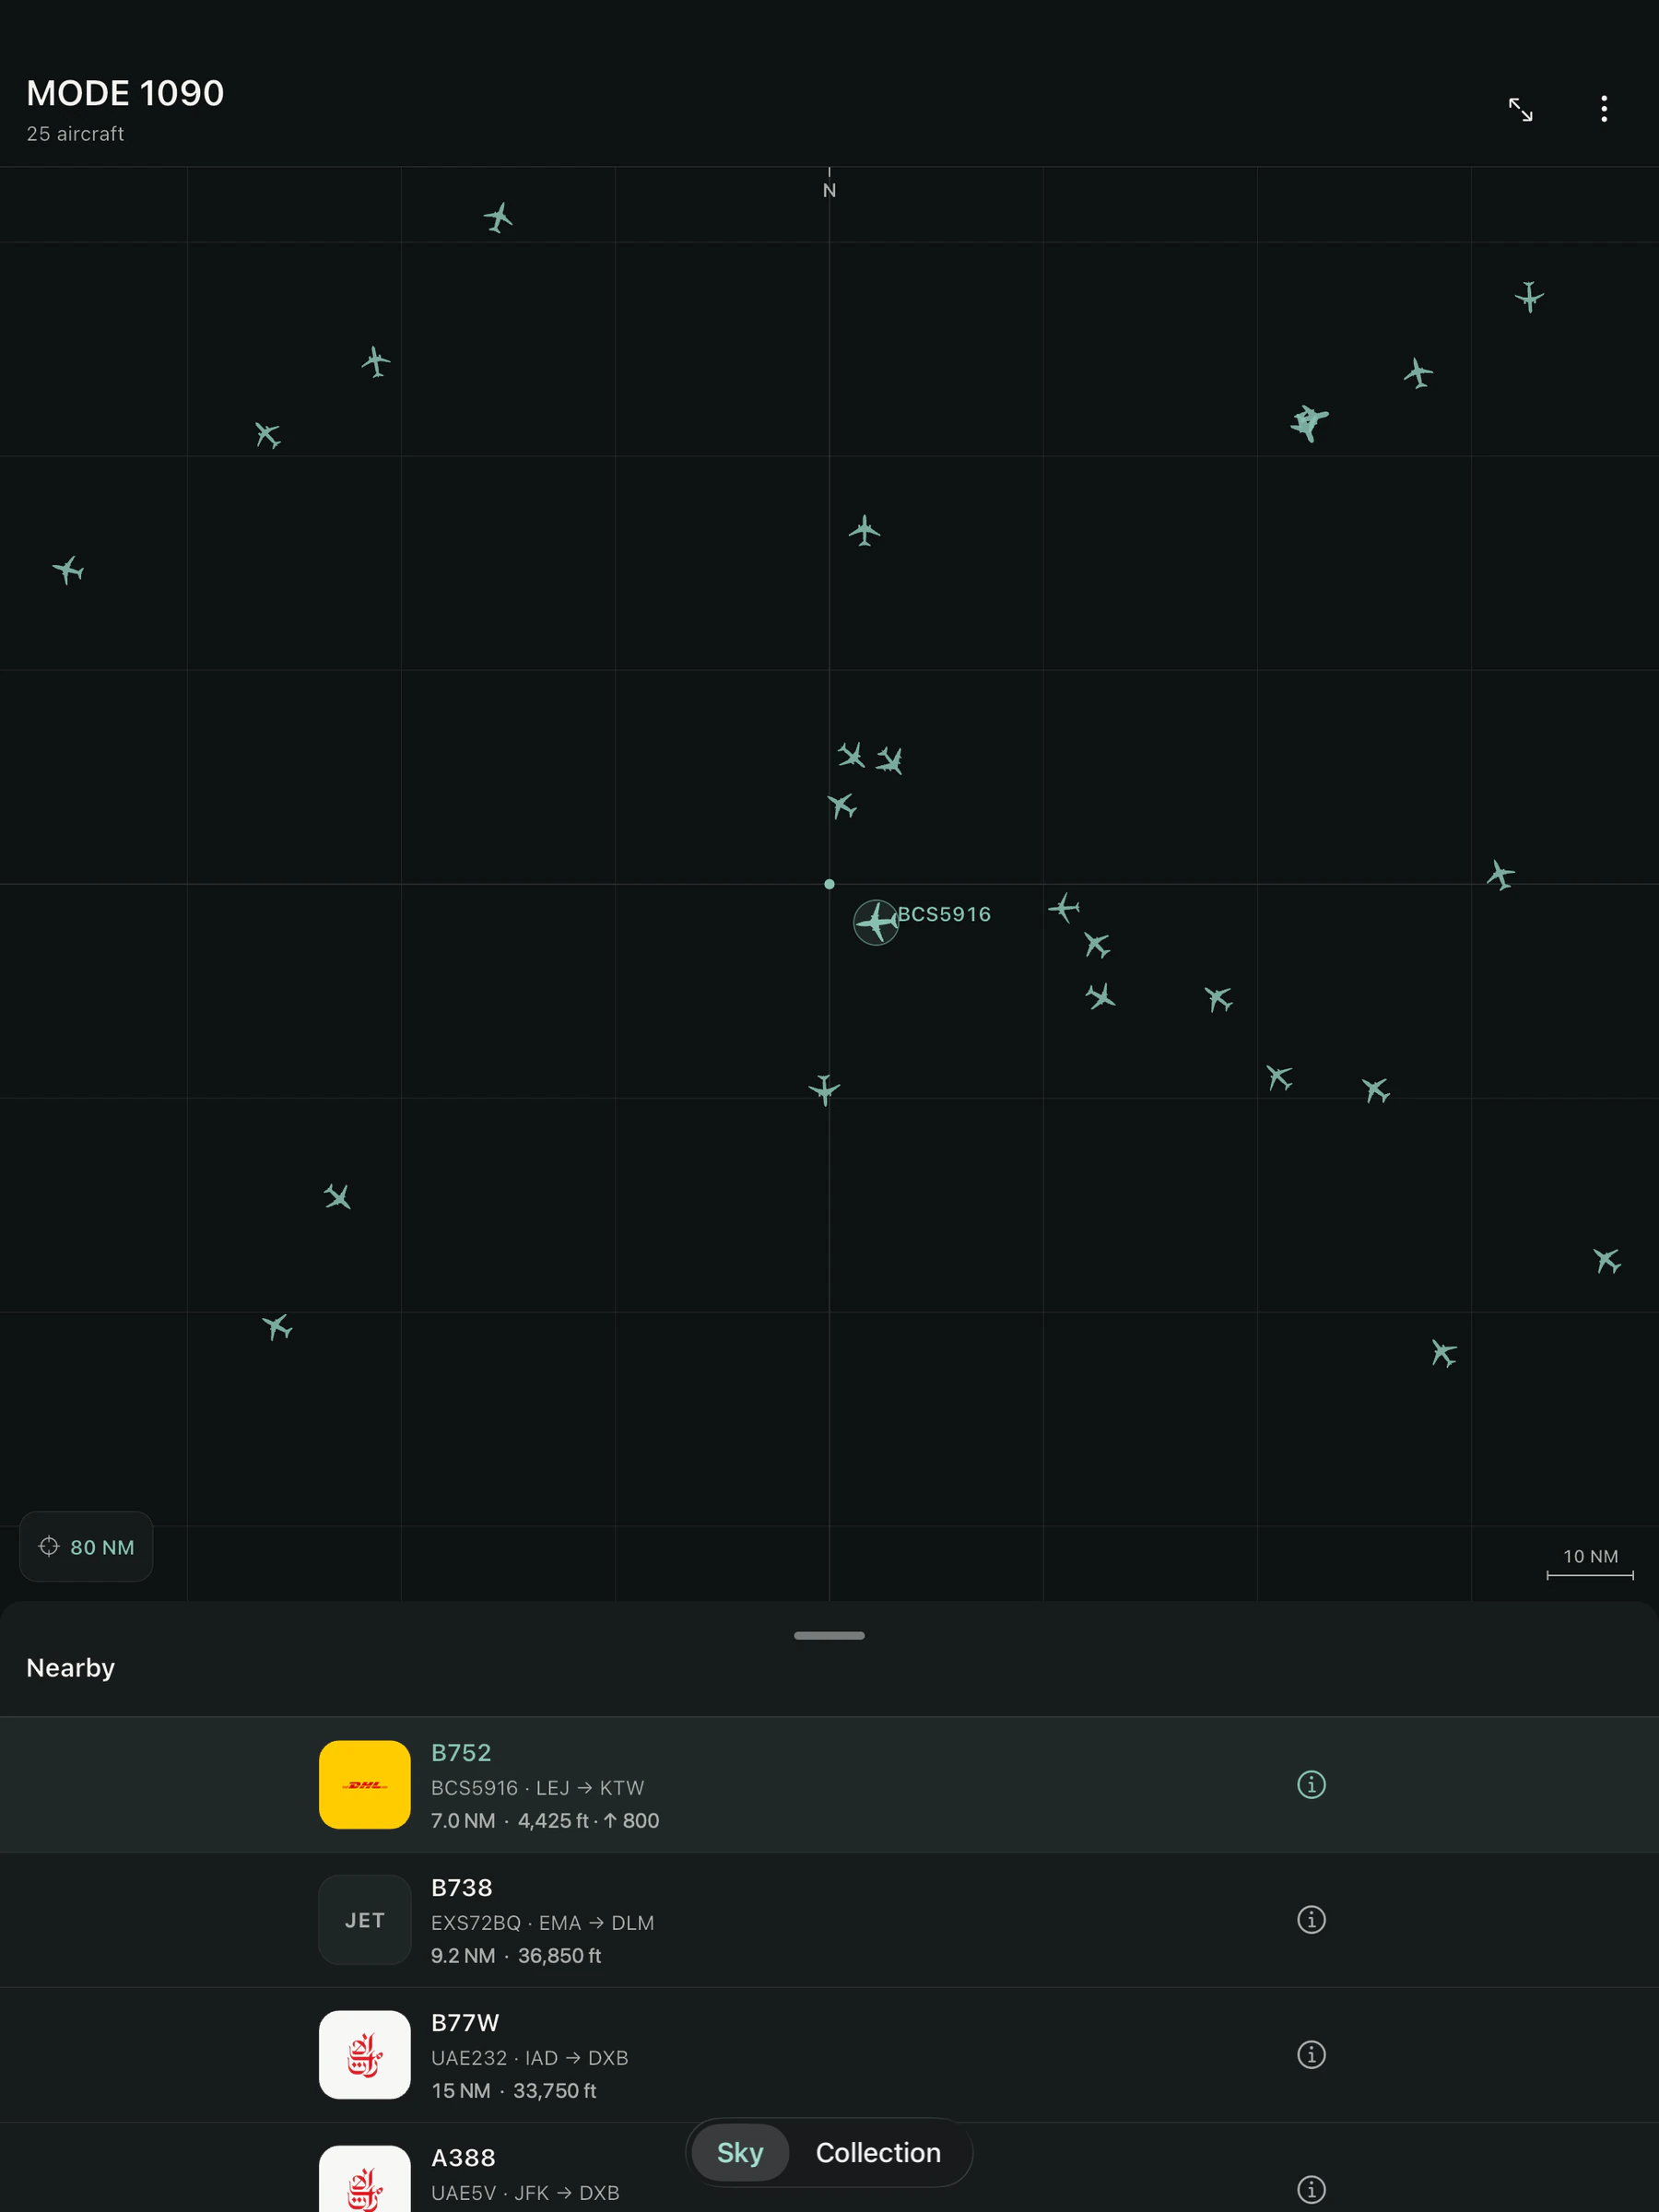Tap the bottom sheet drag handle
1659x2212 pixels.
pyautogui.click(x=829, y=1635)
